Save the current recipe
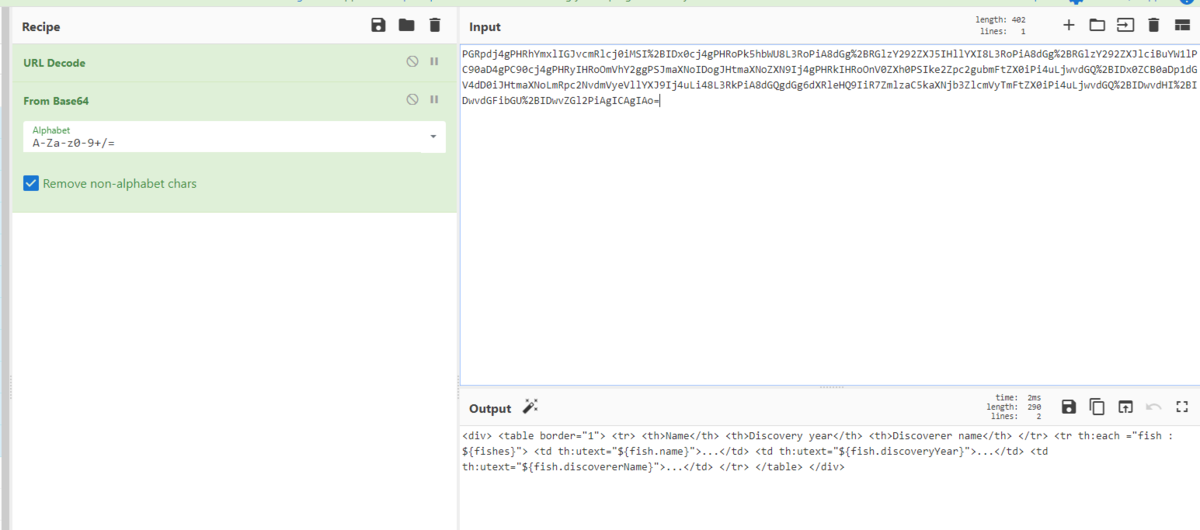1200x530 pixels. [378, 25]
